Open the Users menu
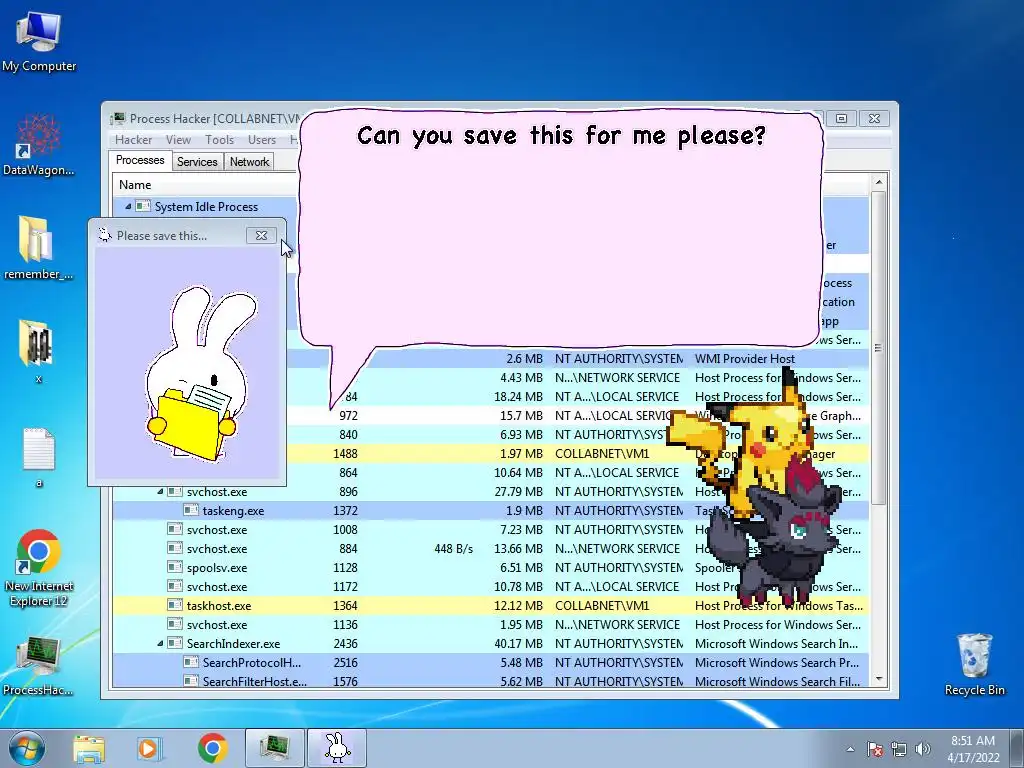Screen dimensions: 1024x768 pyautogui.click(x=262, y=140)
